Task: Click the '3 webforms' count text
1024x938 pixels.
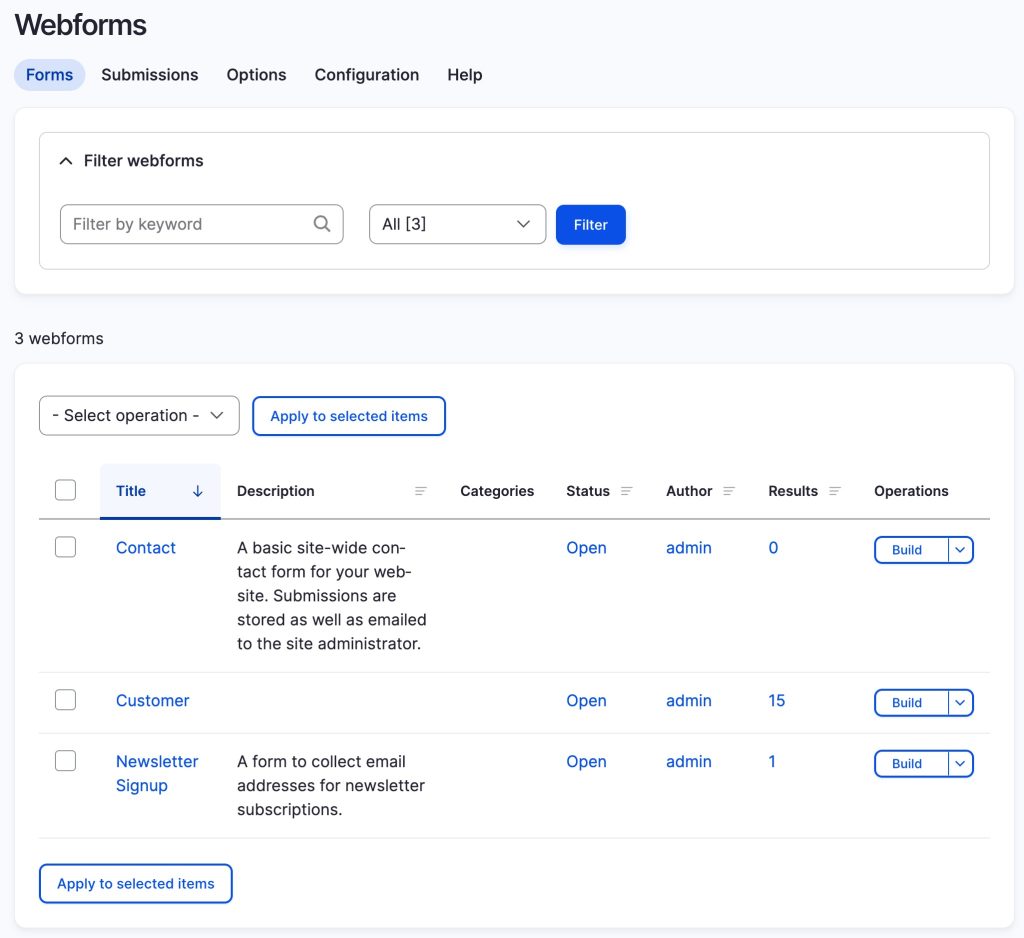Action: click(59, 338)
